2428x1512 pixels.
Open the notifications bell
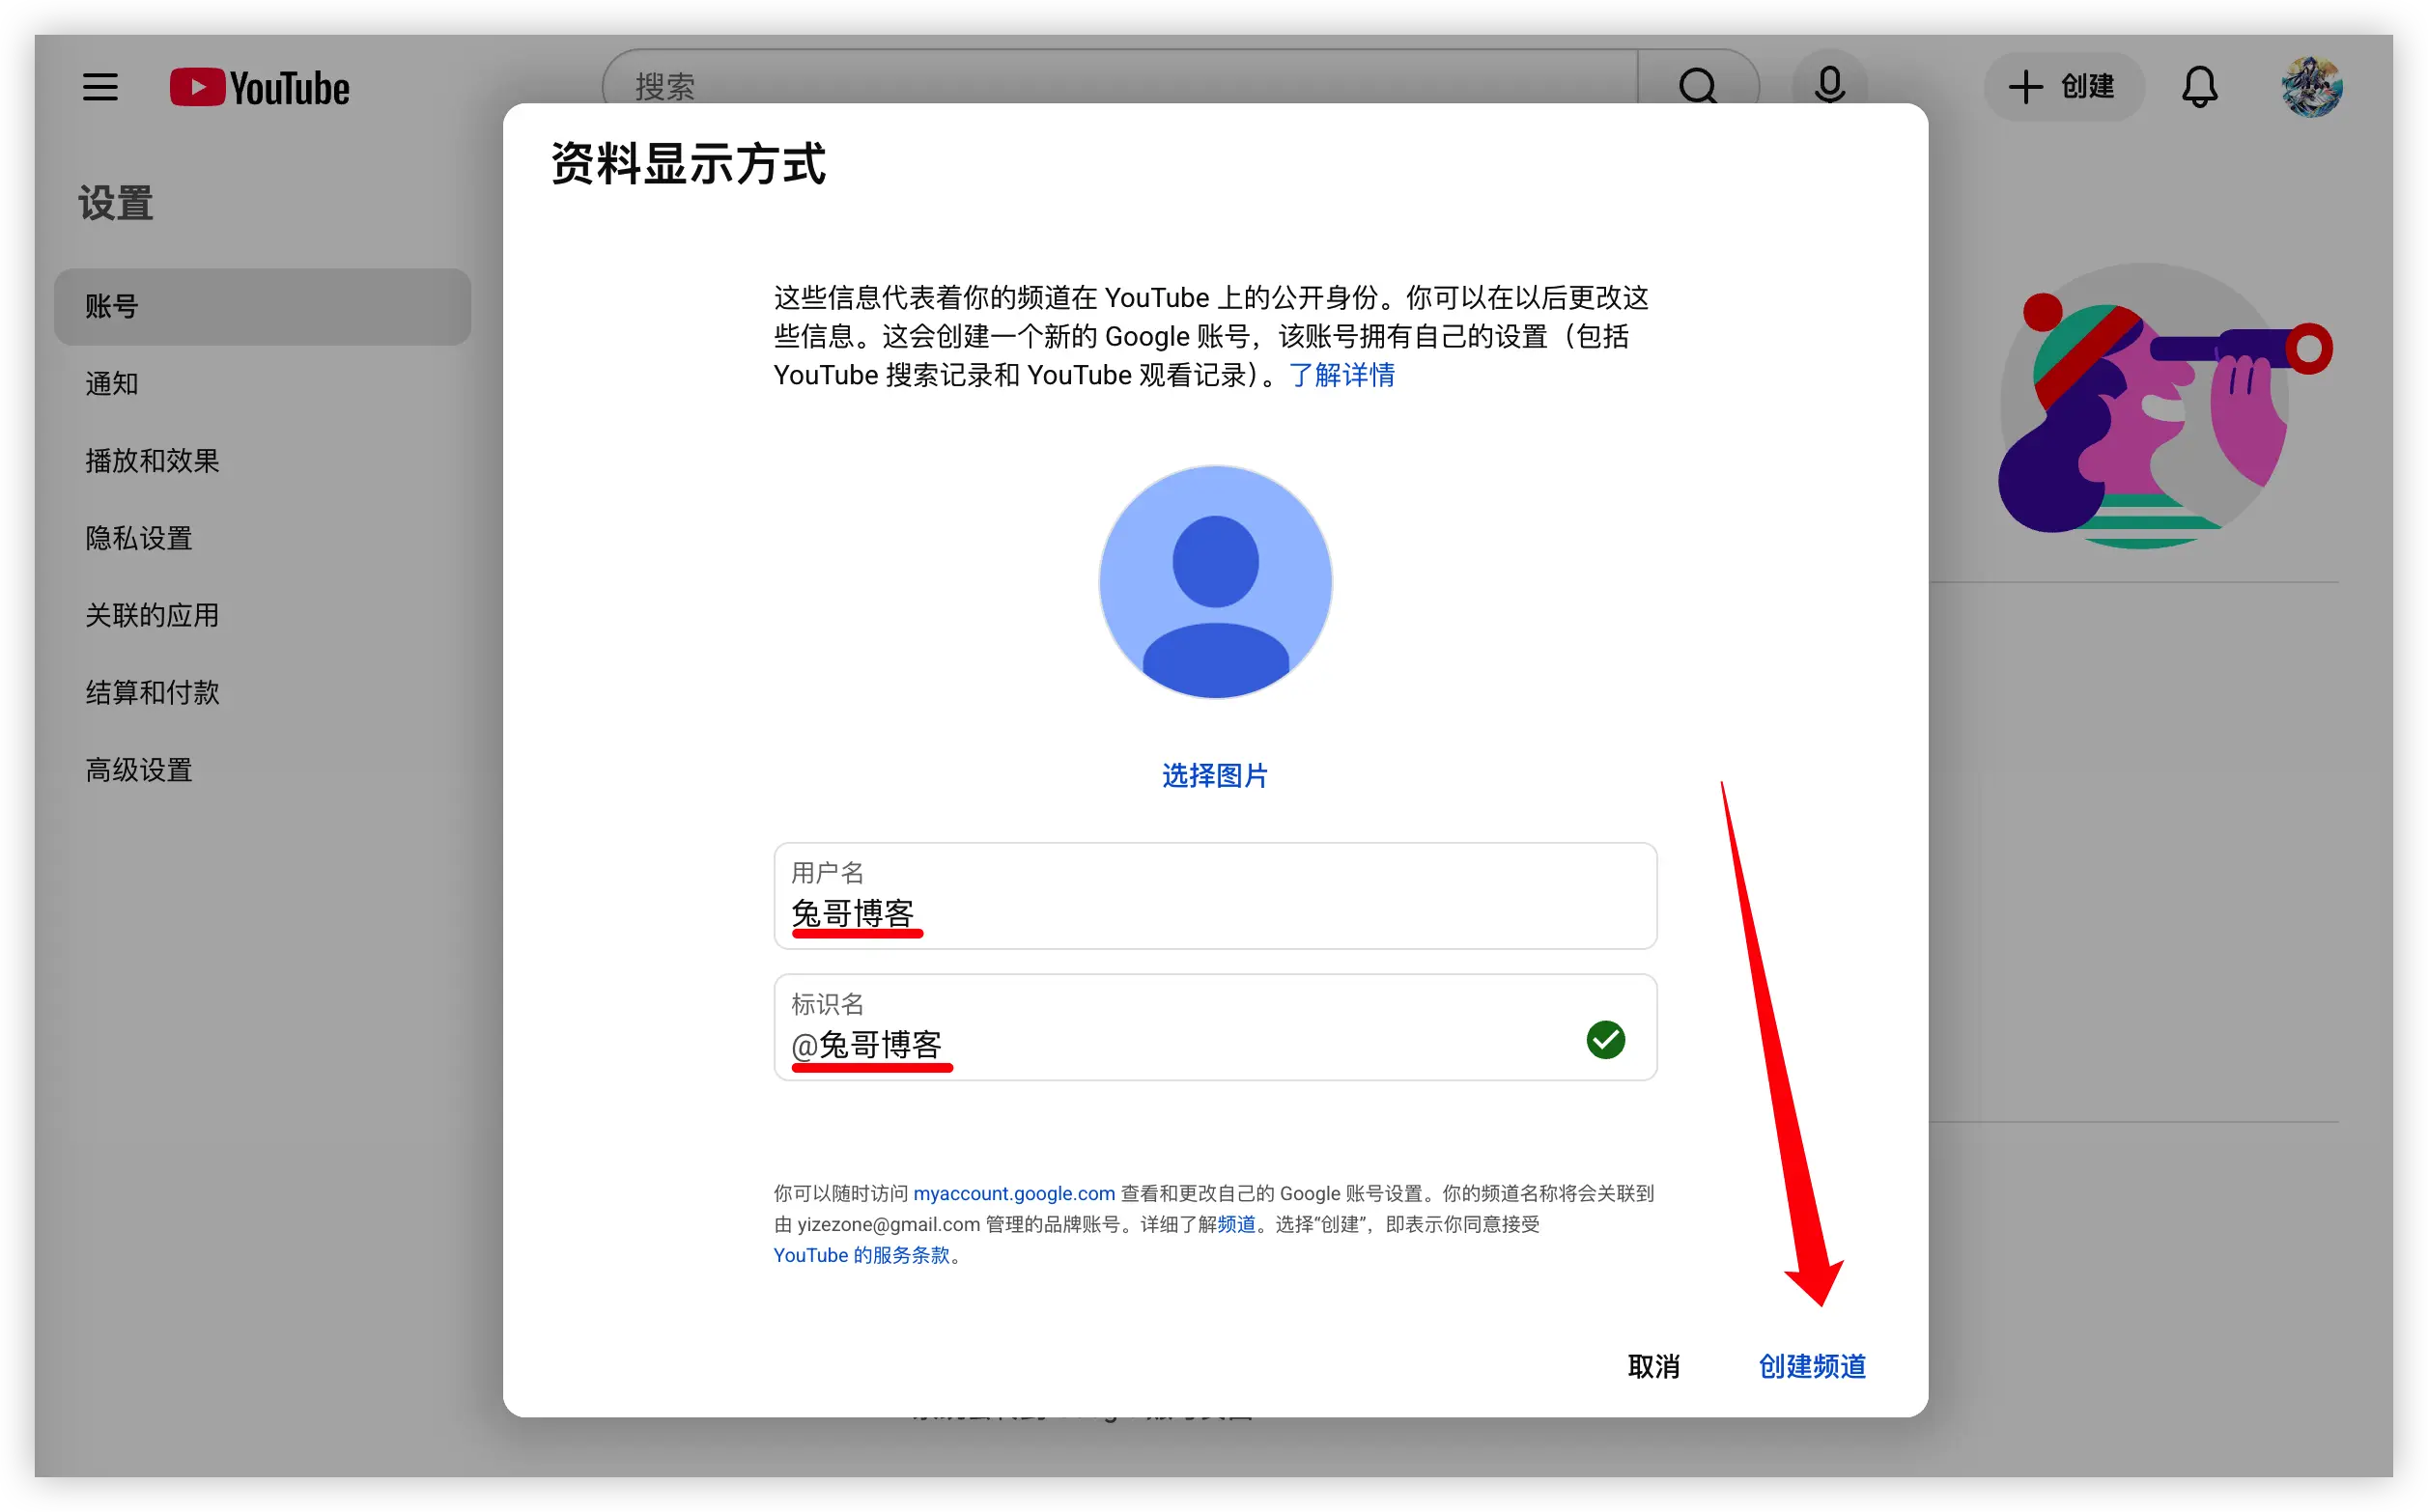(2199, 87)
